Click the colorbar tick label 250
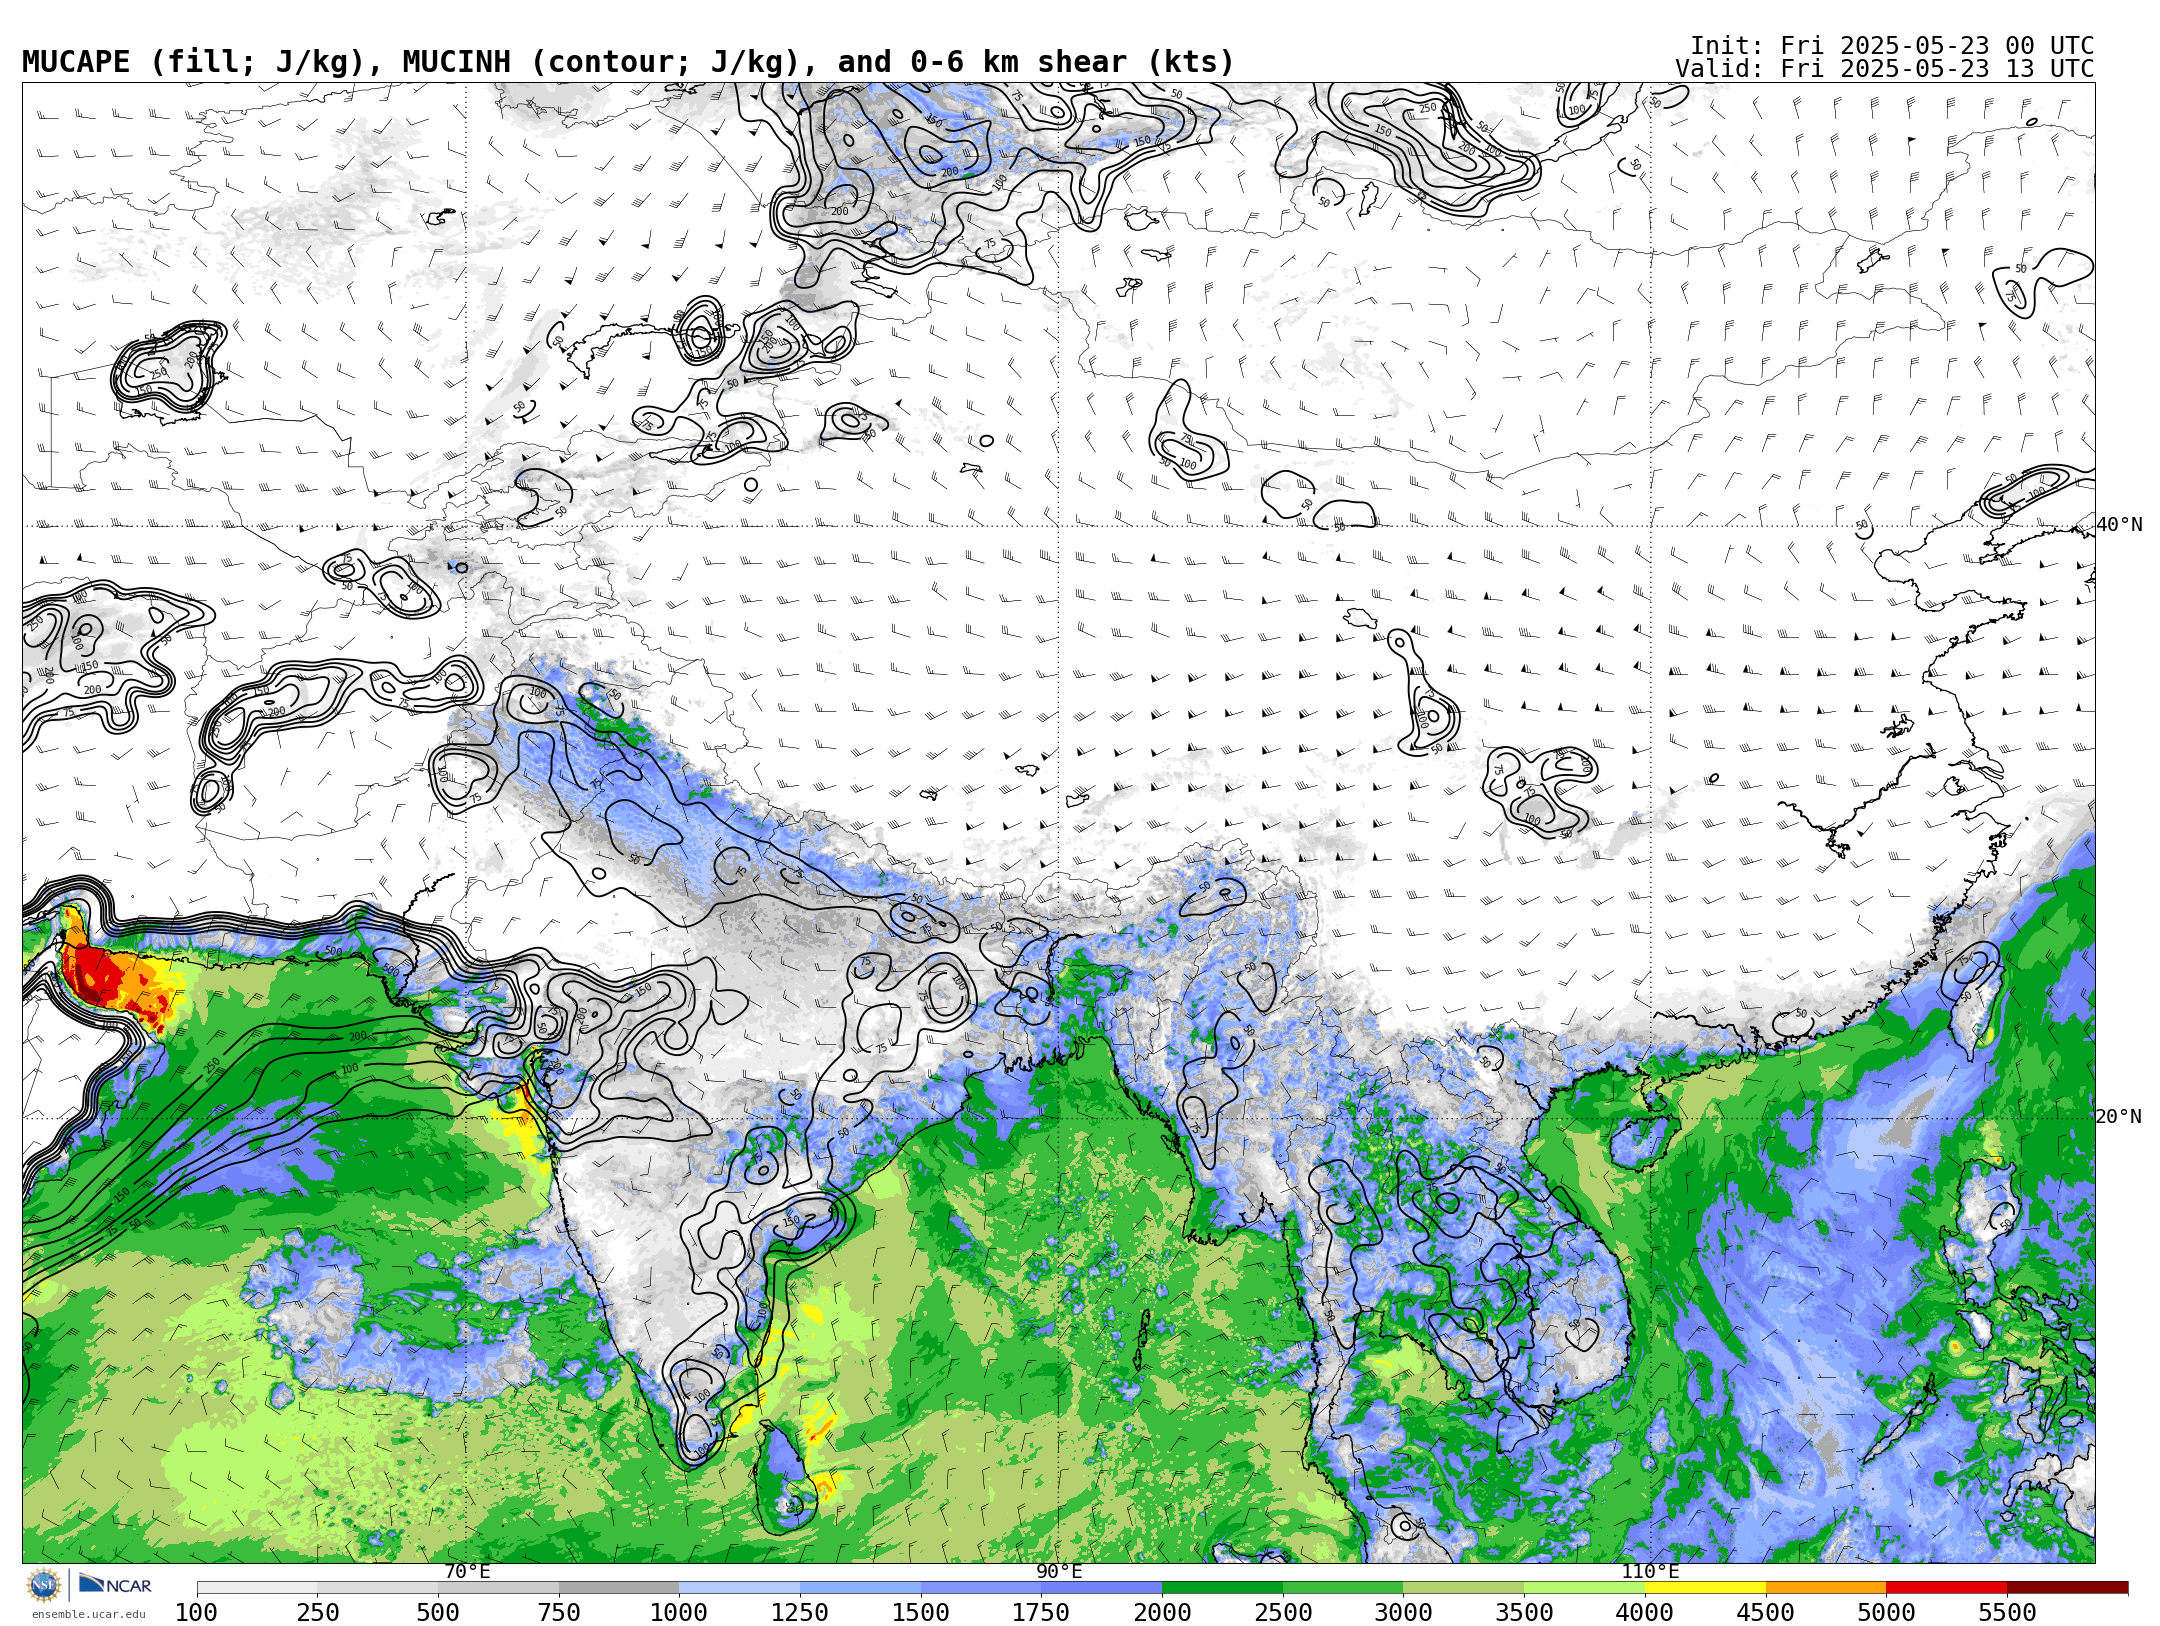Screen dimensions: 2160x1626 [x=317, y=1613]
